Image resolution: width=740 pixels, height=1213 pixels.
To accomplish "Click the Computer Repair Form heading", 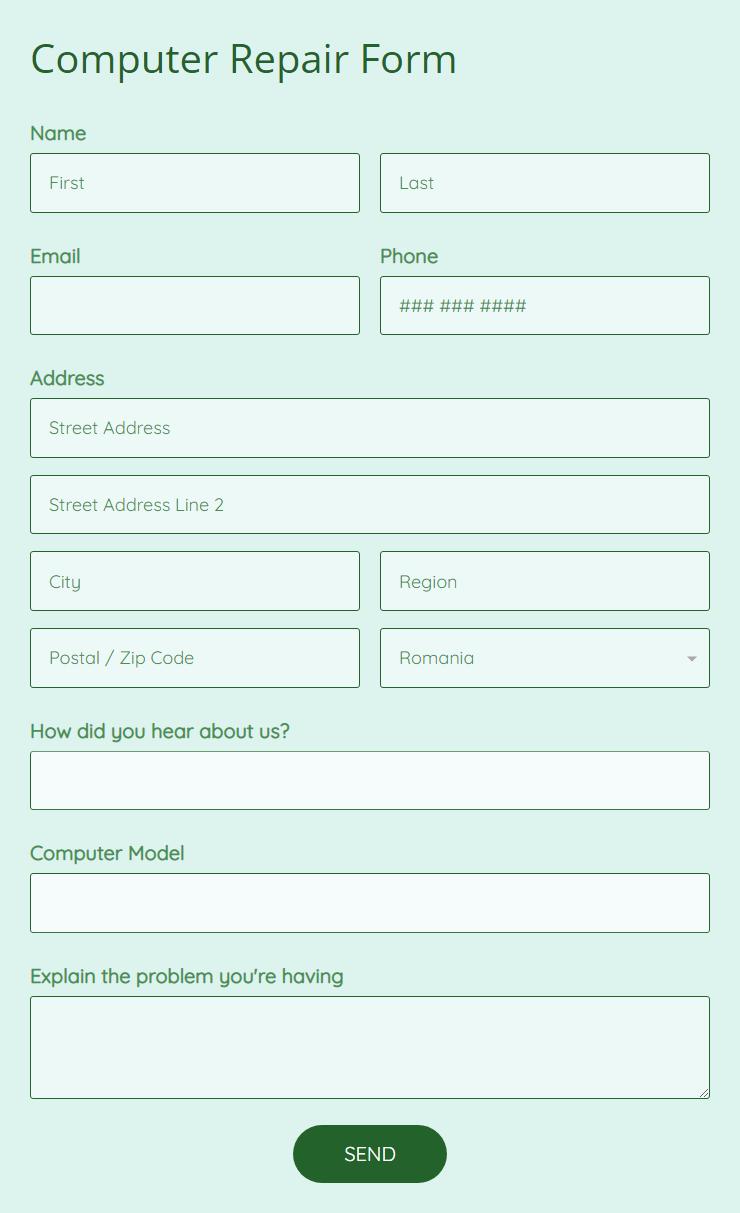I will (x=244, y=59).
